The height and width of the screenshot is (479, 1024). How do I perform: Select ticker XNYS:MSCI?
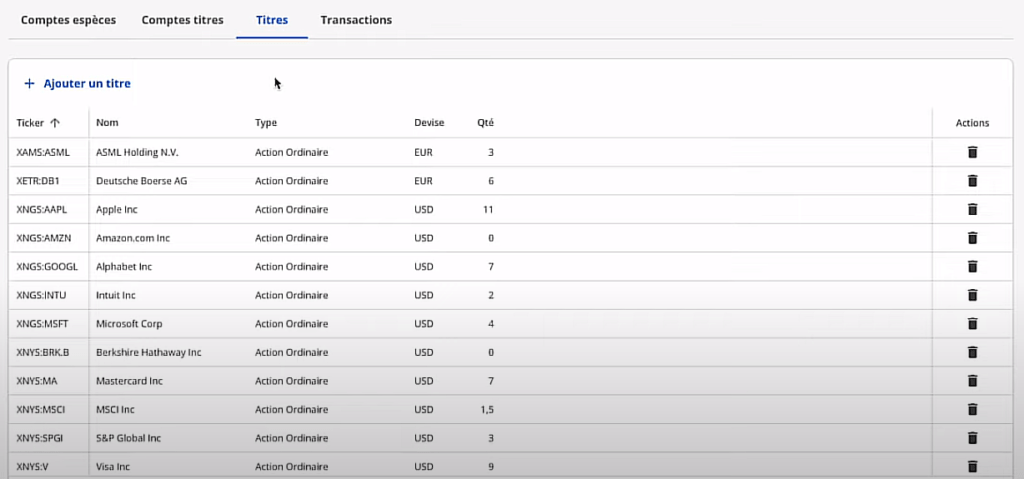click(x=40, y=410)
